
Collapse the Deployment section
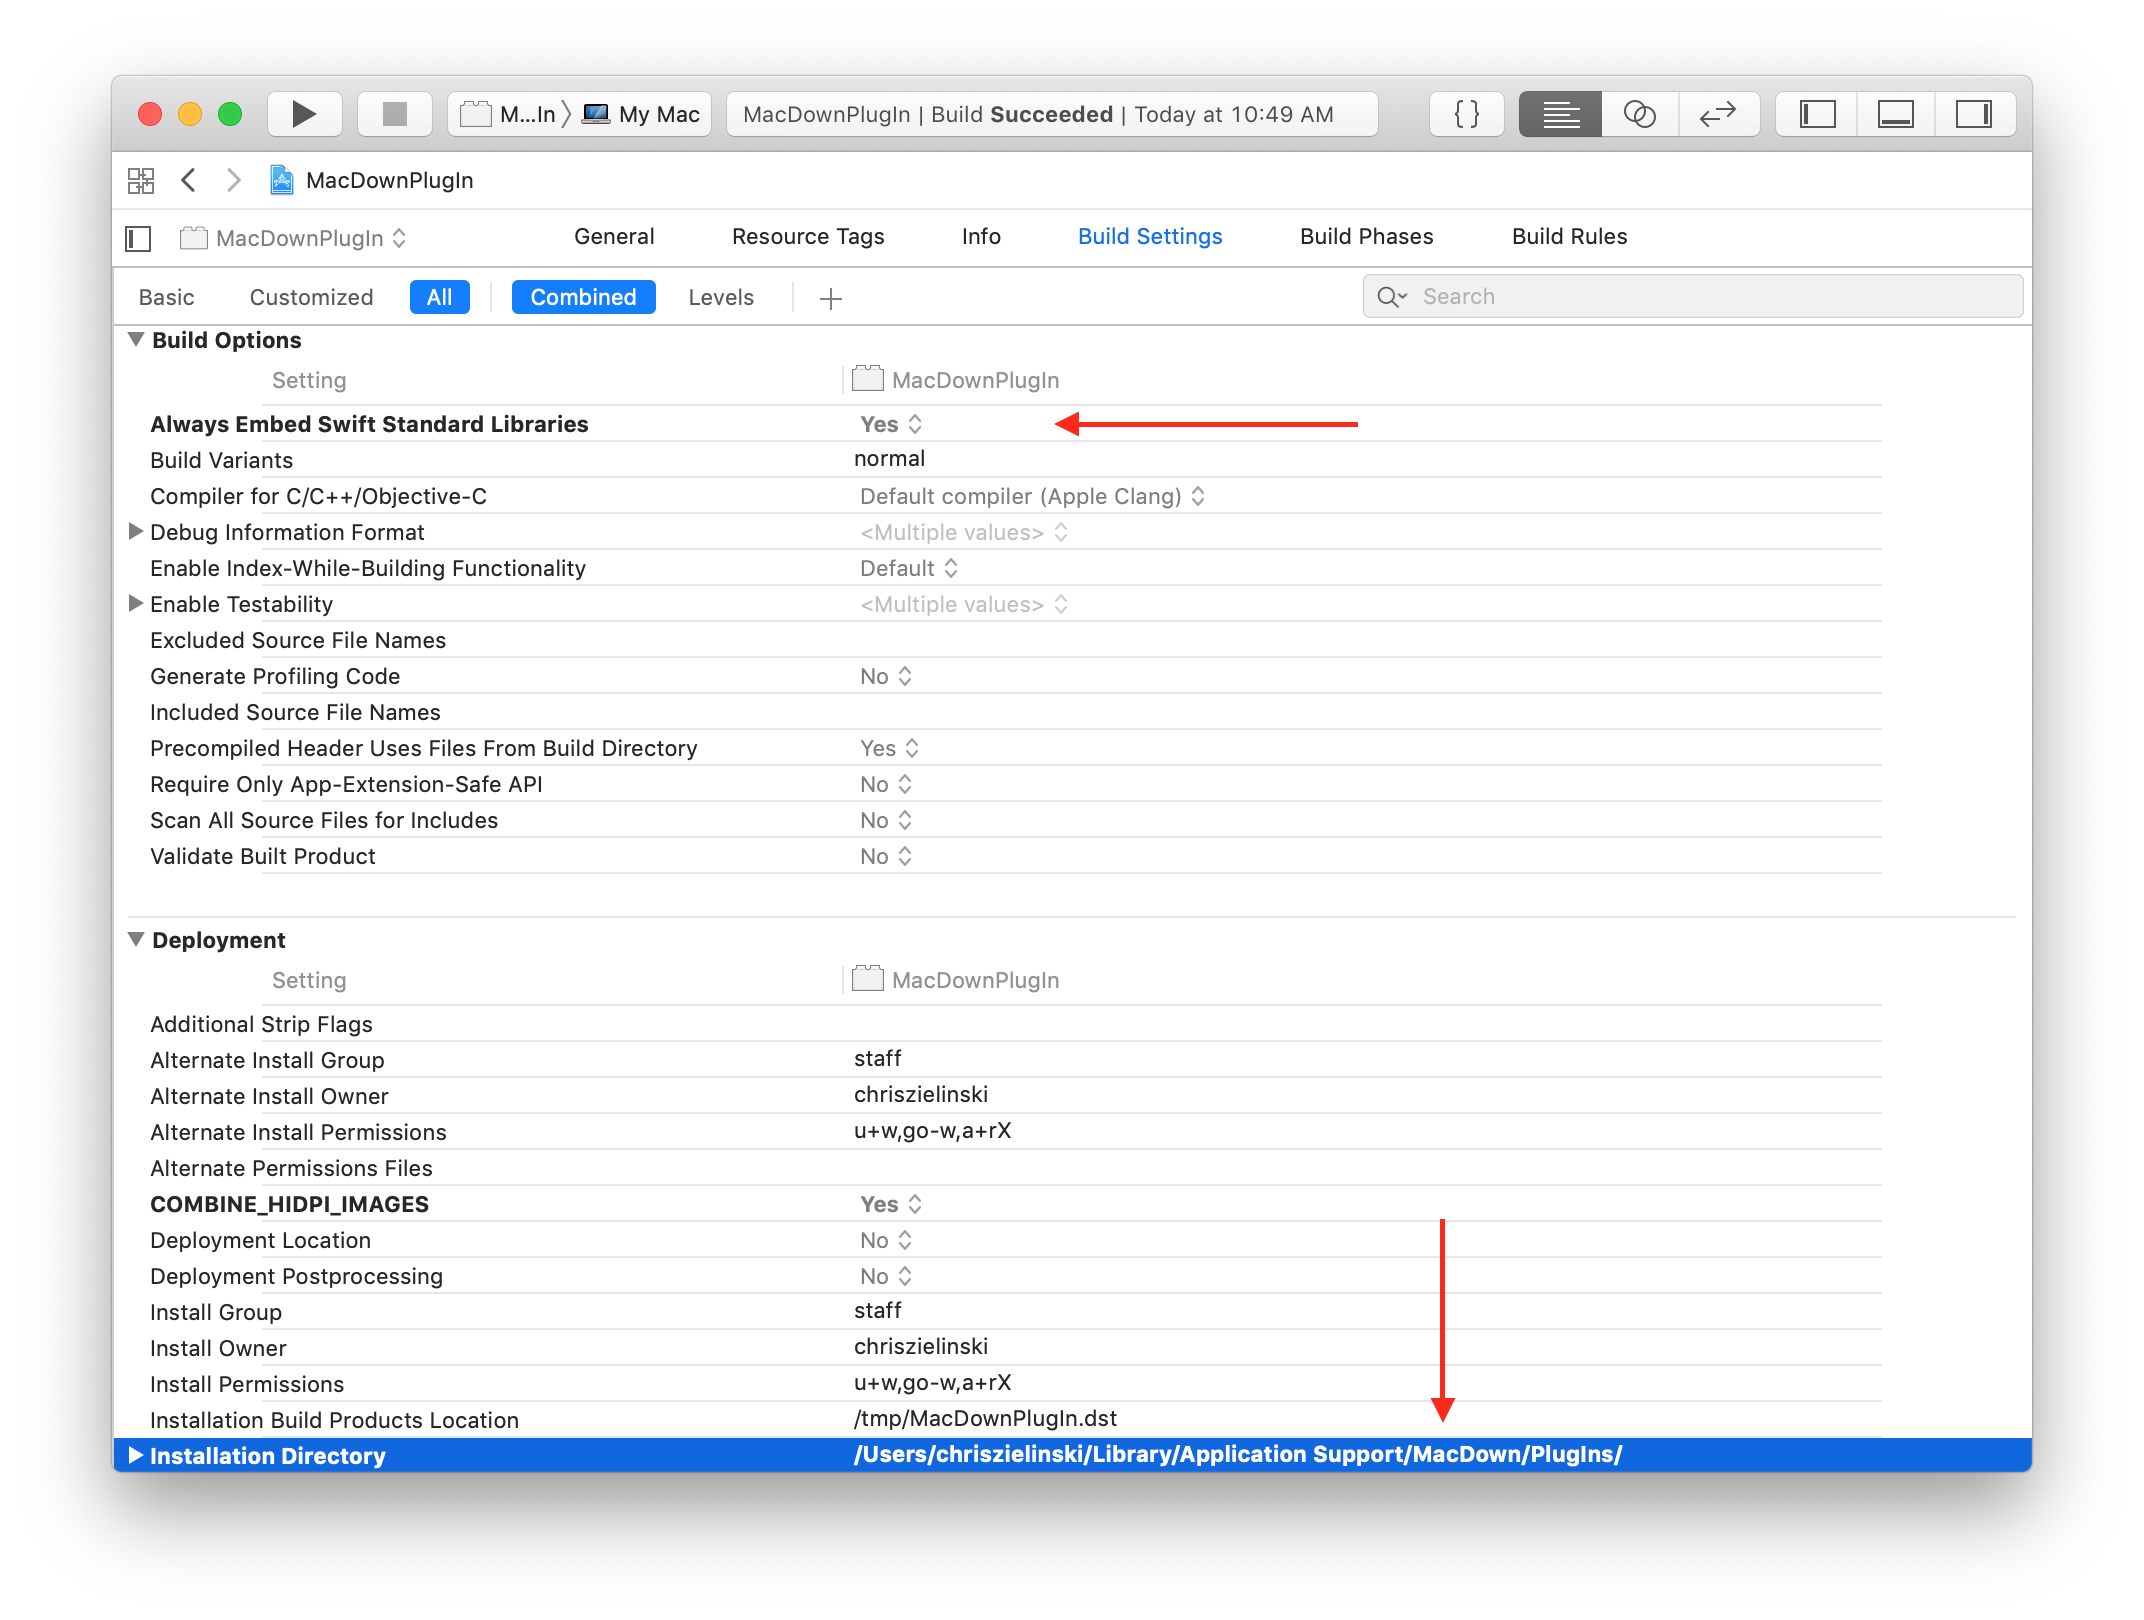[x=136, y=940]
